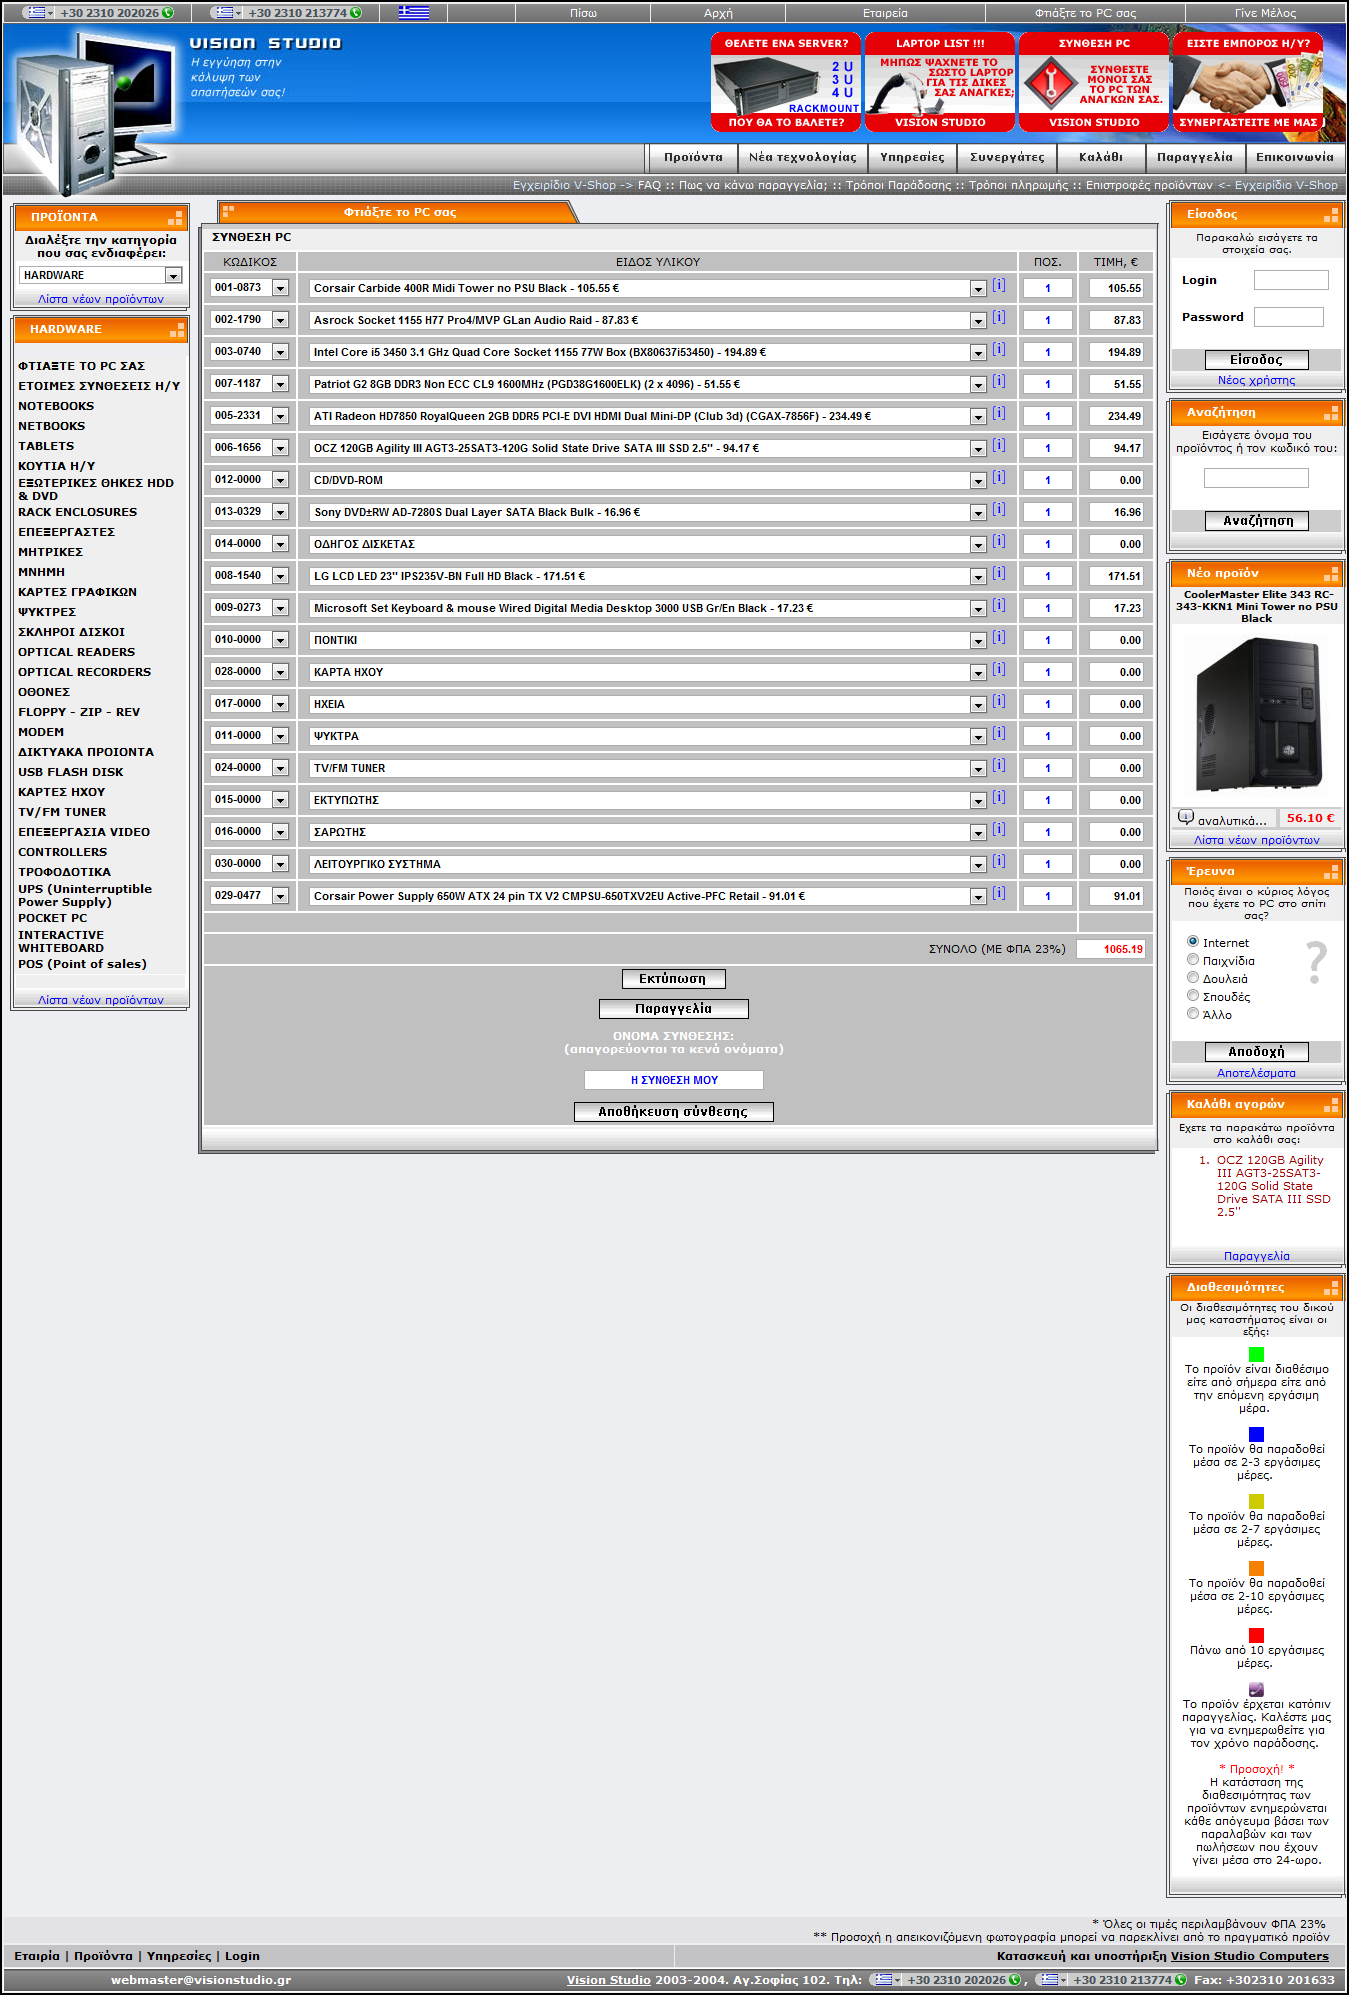Focus the Η ΣΥΝΘΕΣΗ ΜΟΥ name field
This screenshot has width=1349, height=1995.
pos(674,1080)
